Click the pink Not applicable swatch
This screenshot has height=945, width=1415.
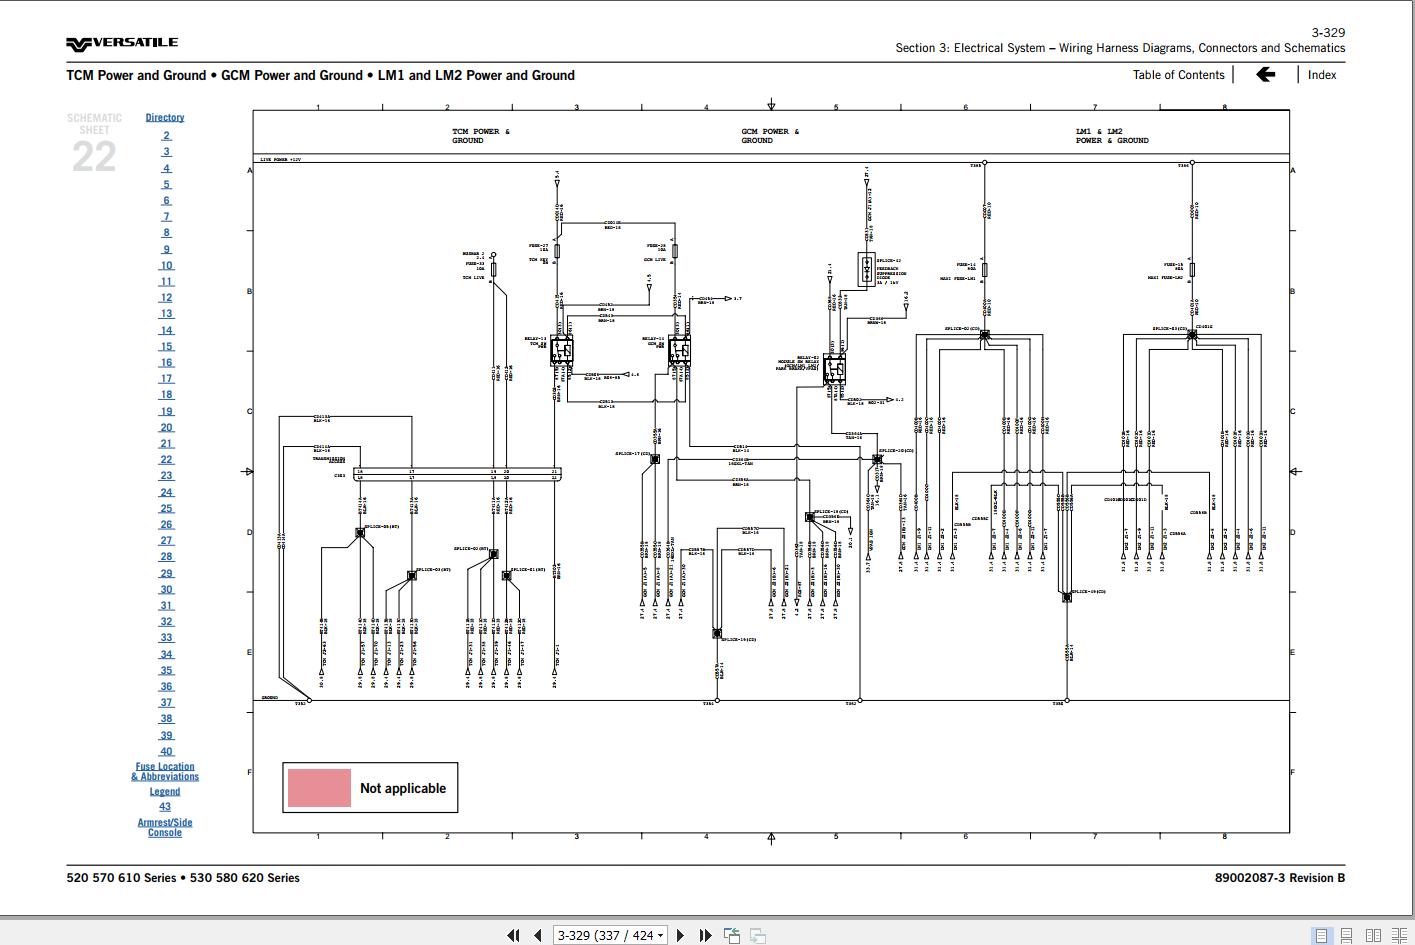(319, 788)
